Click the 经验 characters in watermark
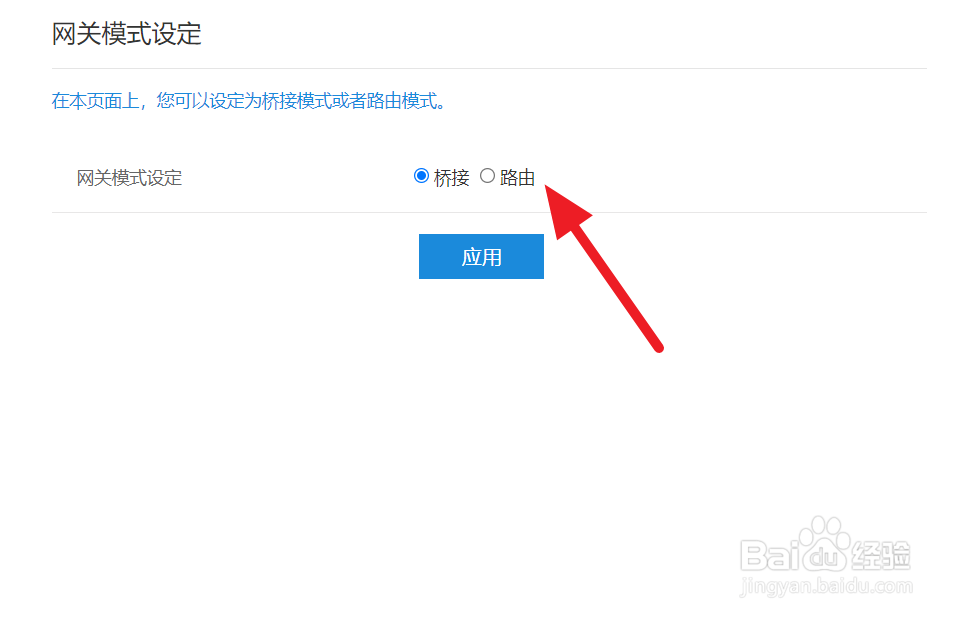This screenshot has width=965, height=619. (881, 555)
